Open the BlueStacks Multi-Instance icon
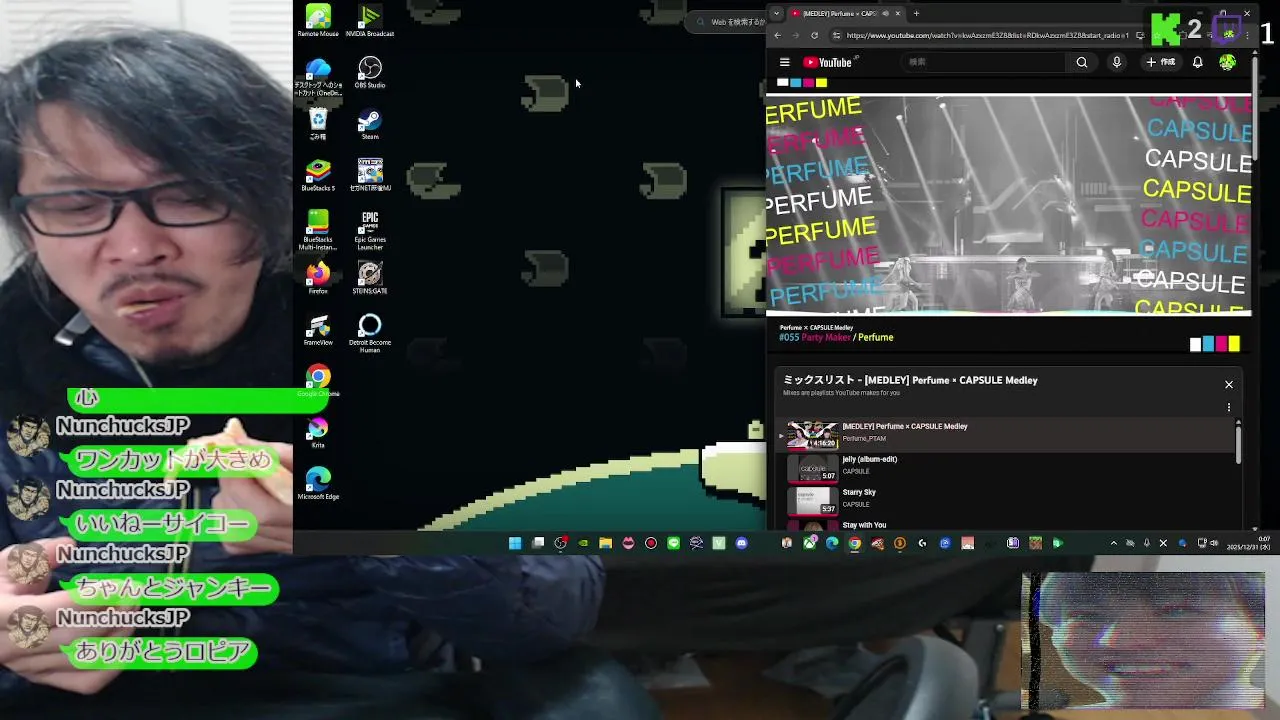 coord(318,230)
